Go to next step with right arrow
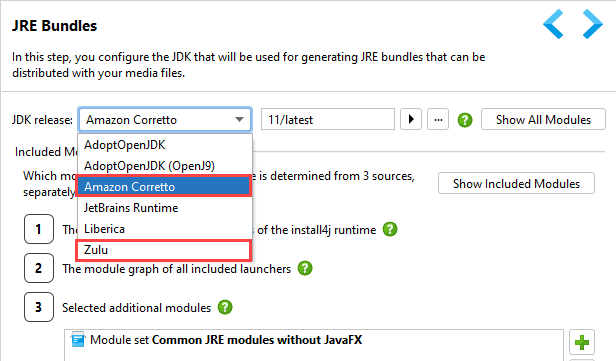 pyautogui.click(x=592, y=24)
